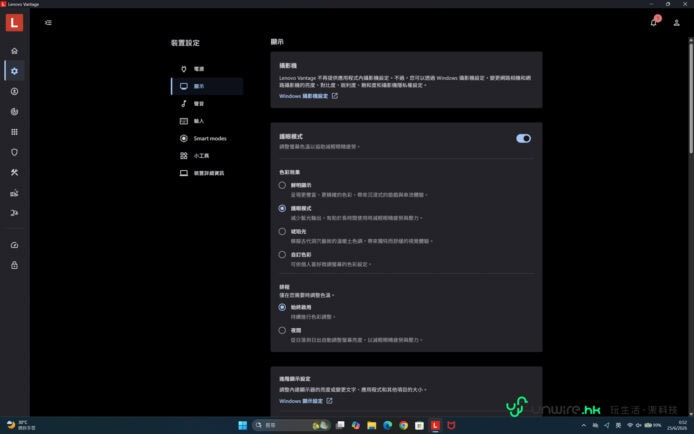Open Microsoft Store from the taskbar

[x=419, y=425]
